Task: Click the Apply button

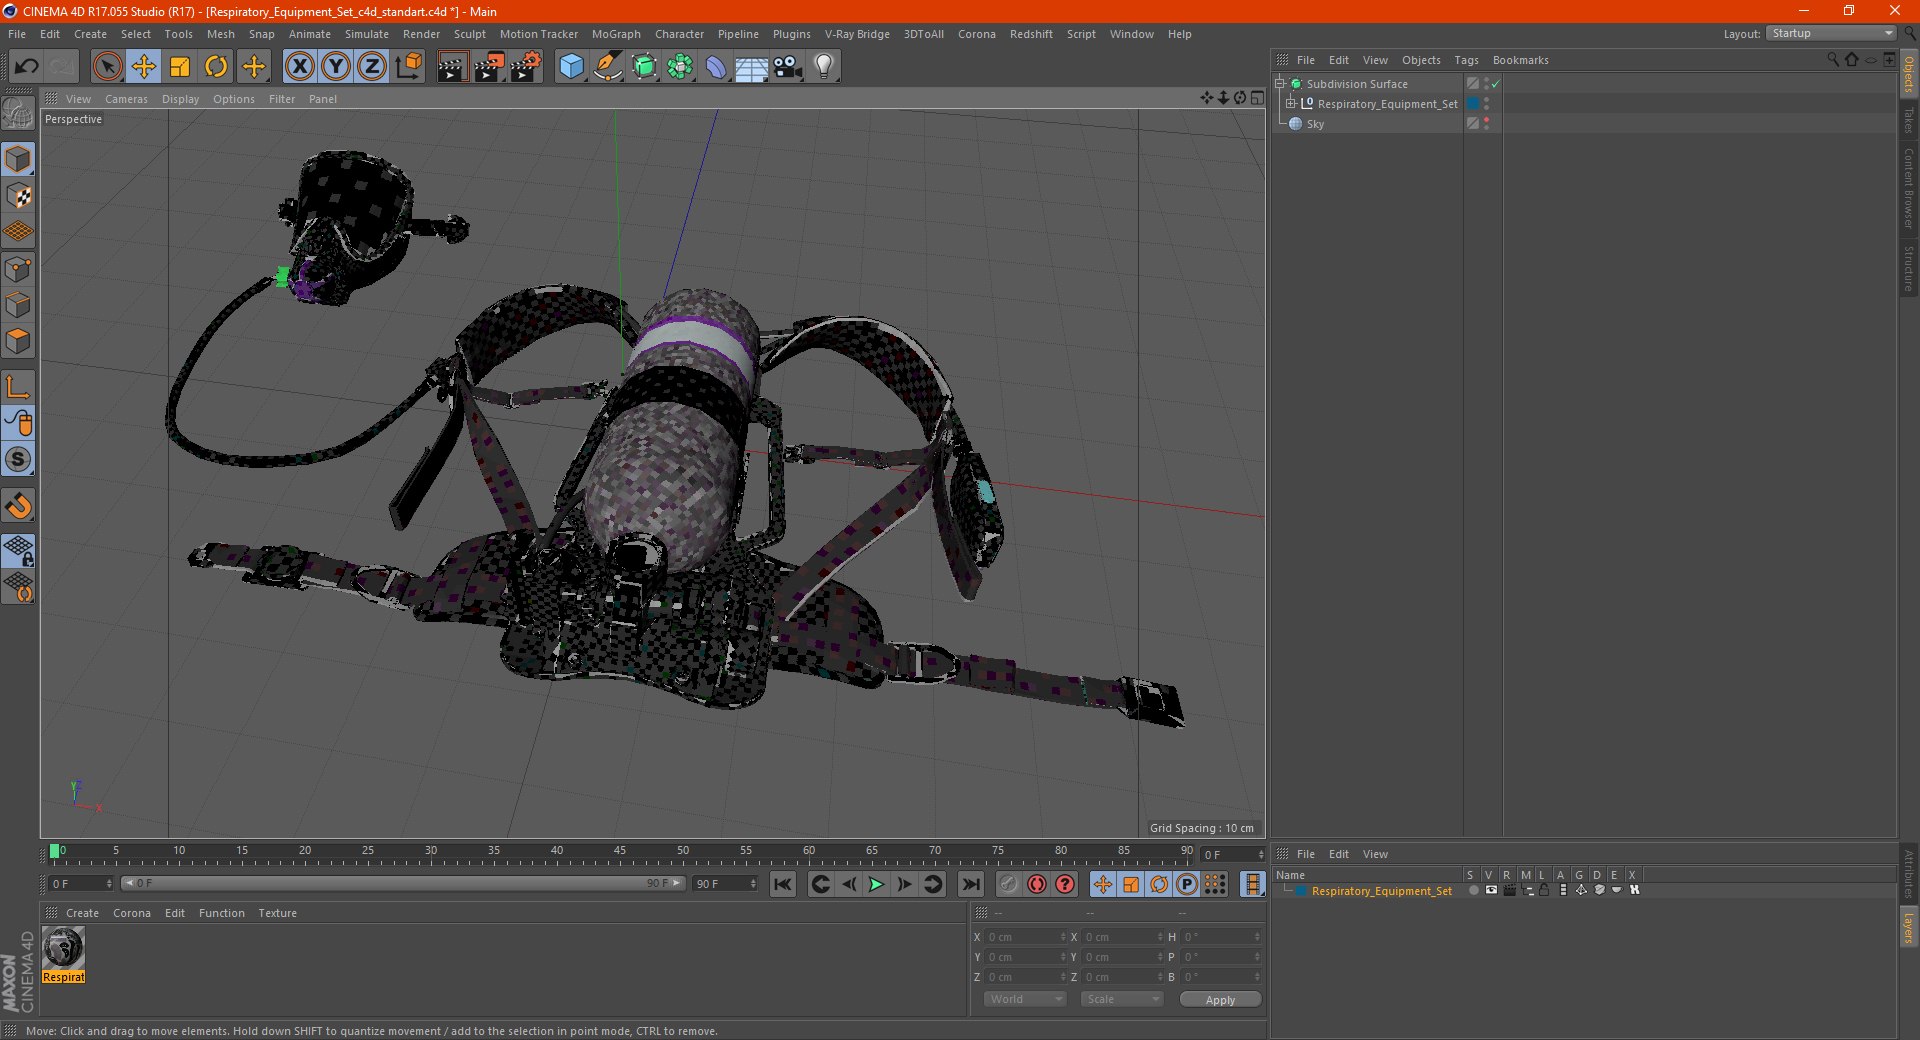Action: 1220,999
